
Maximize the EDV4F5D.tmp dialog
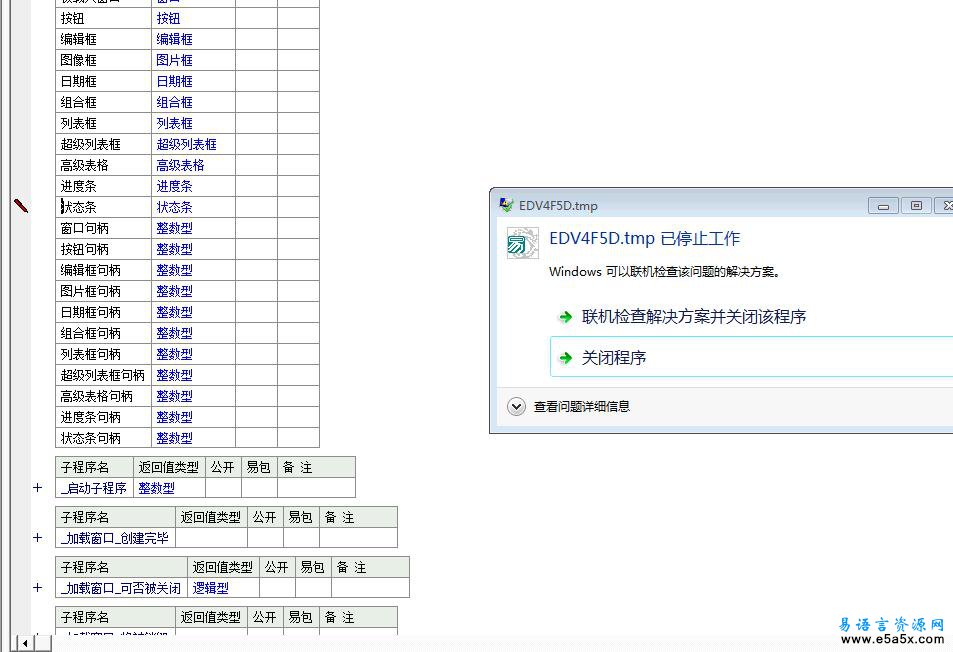pyautogui.click(x=916, y=206)
